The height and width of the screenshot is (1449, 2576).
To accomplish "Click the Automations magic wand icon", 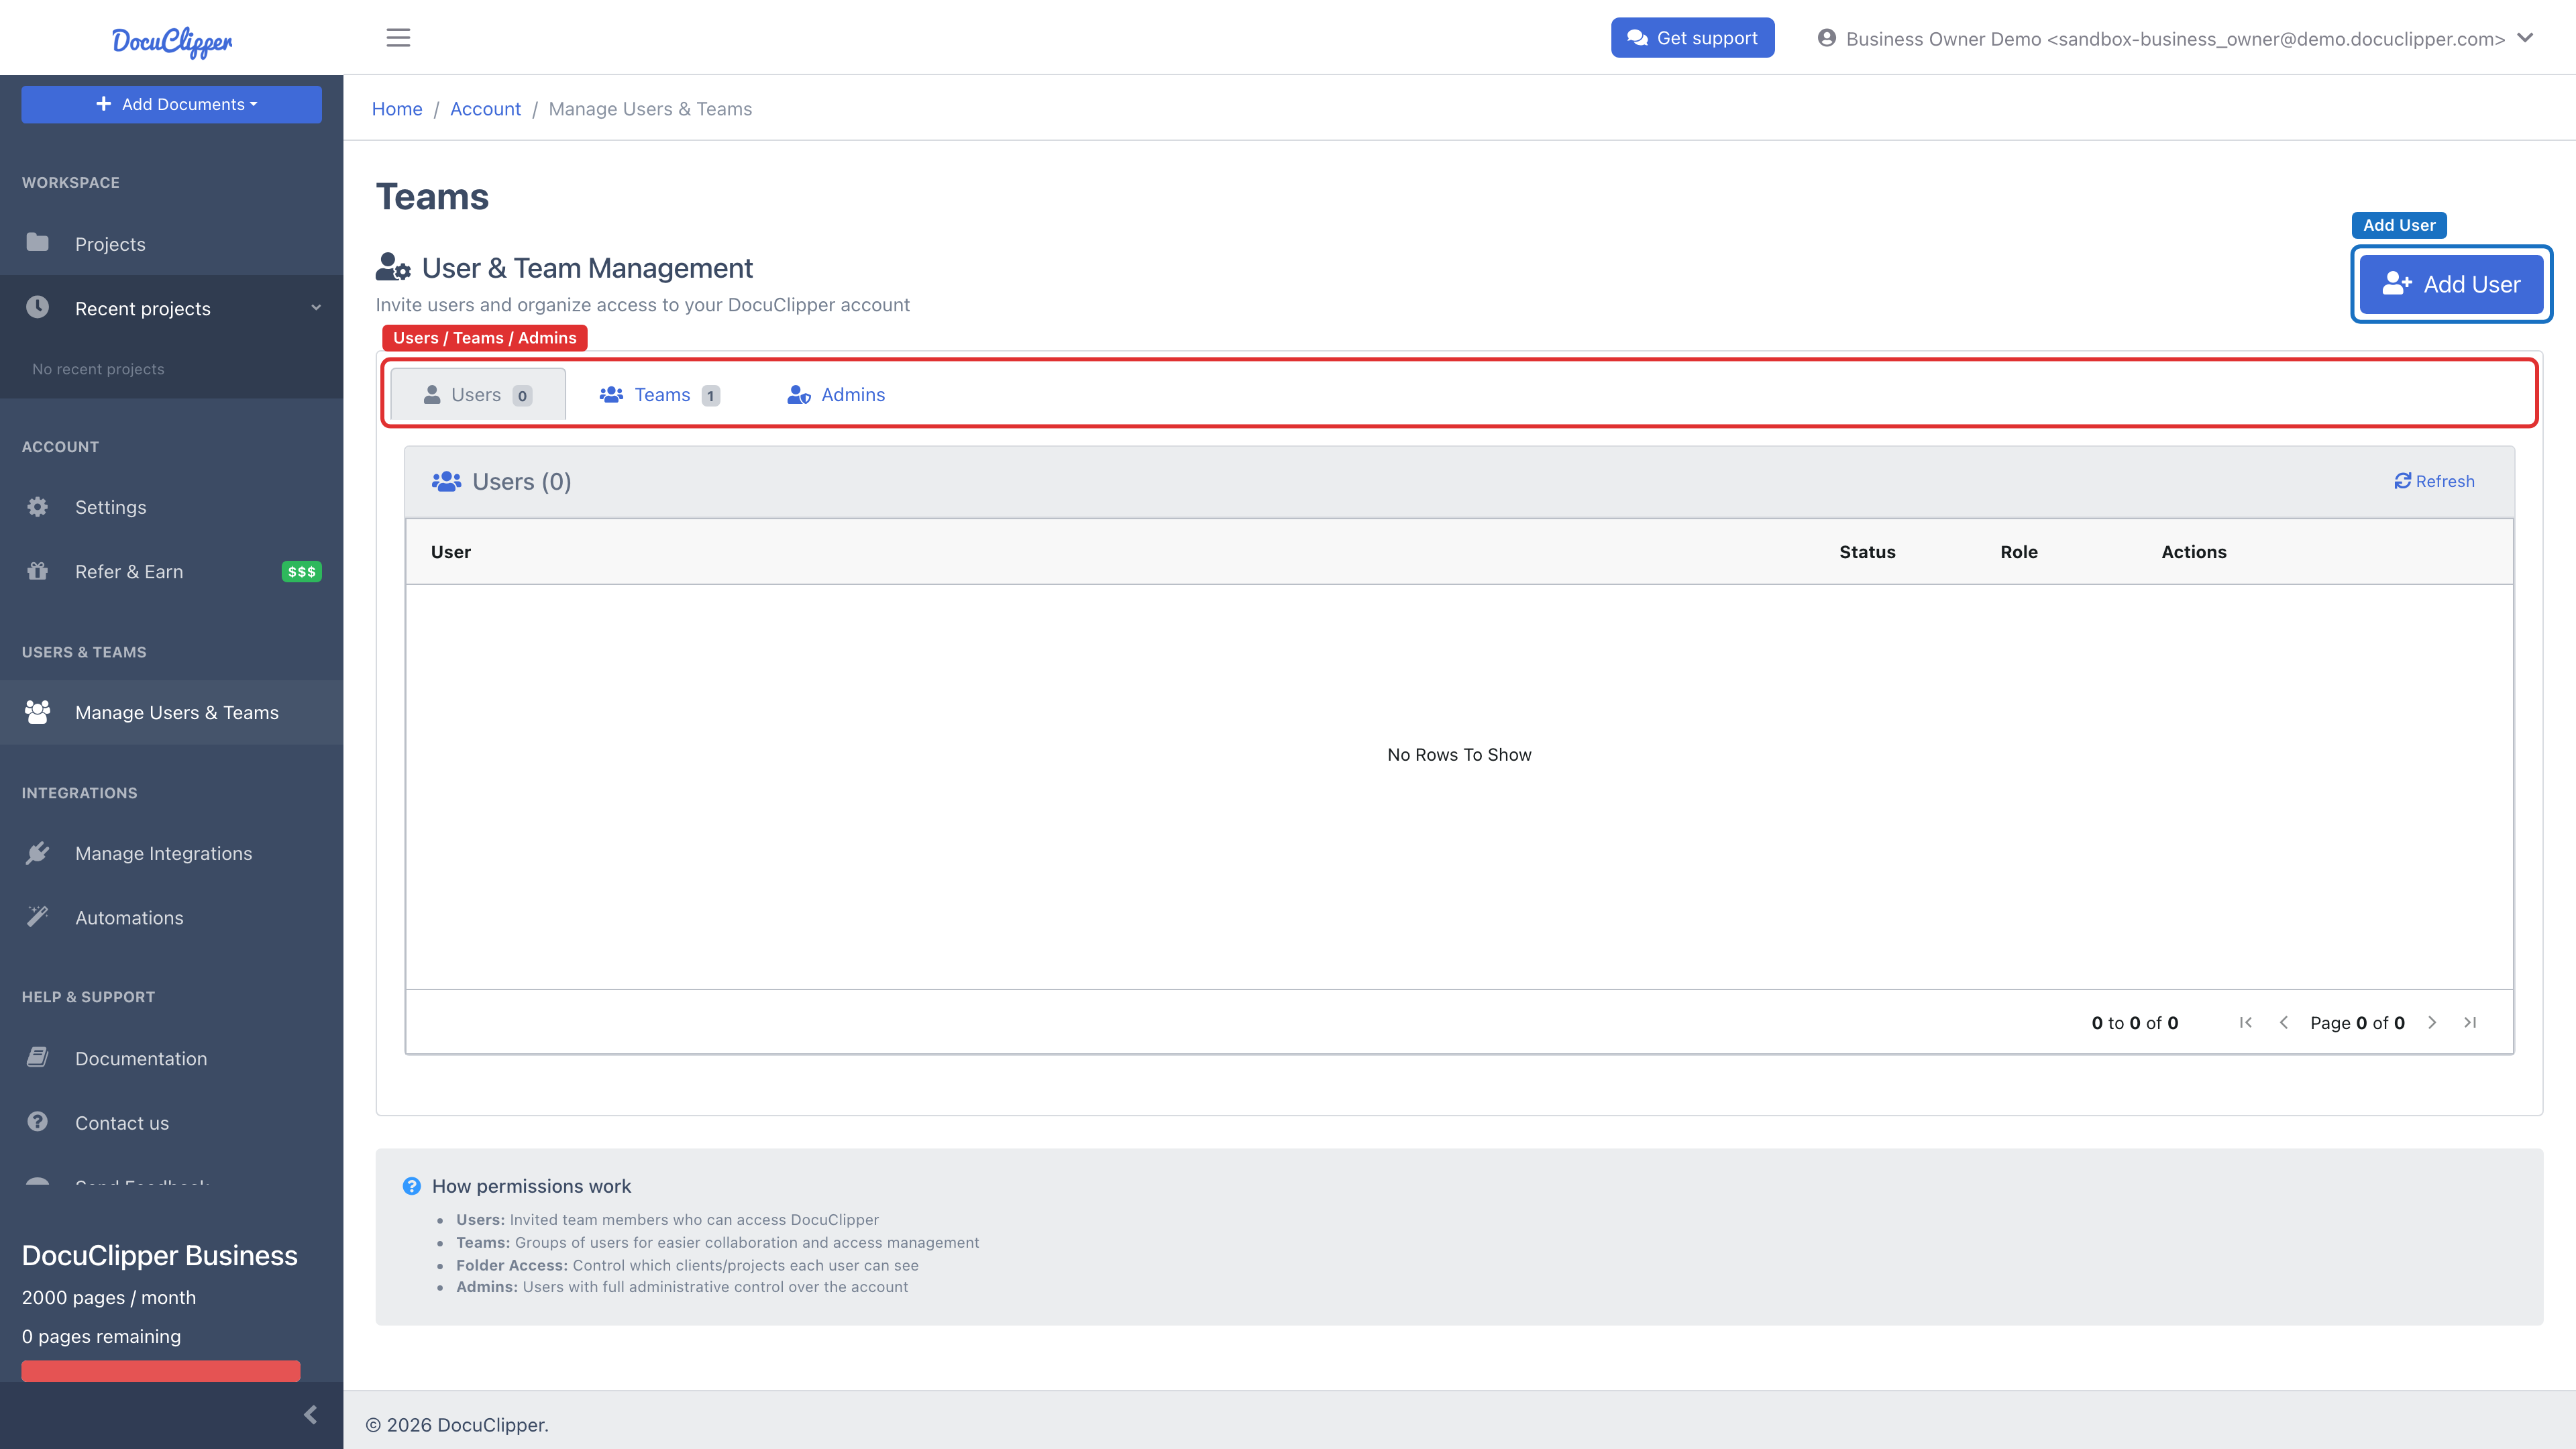I will click(x=38, y=917).
